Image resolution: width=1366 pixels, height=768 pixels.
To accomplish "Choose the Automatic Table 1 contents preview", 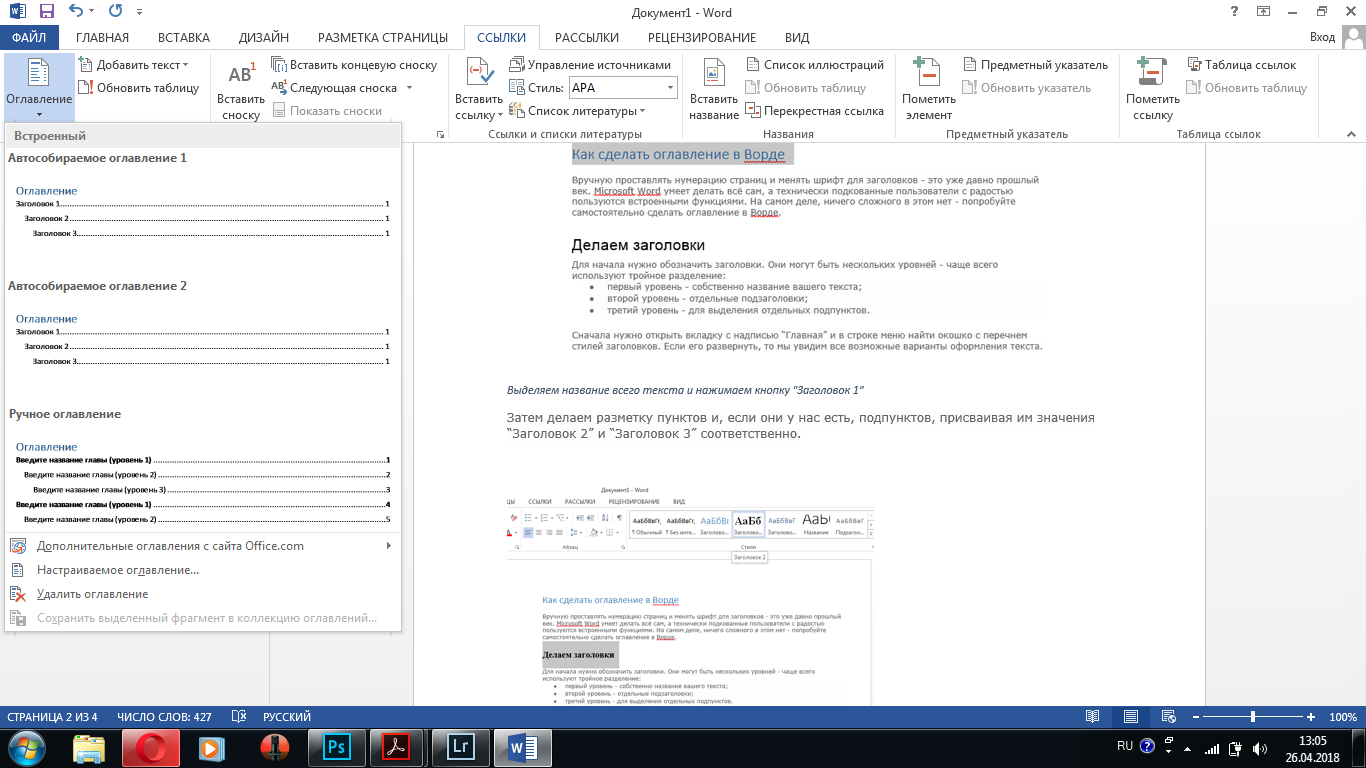I will 202,210.
